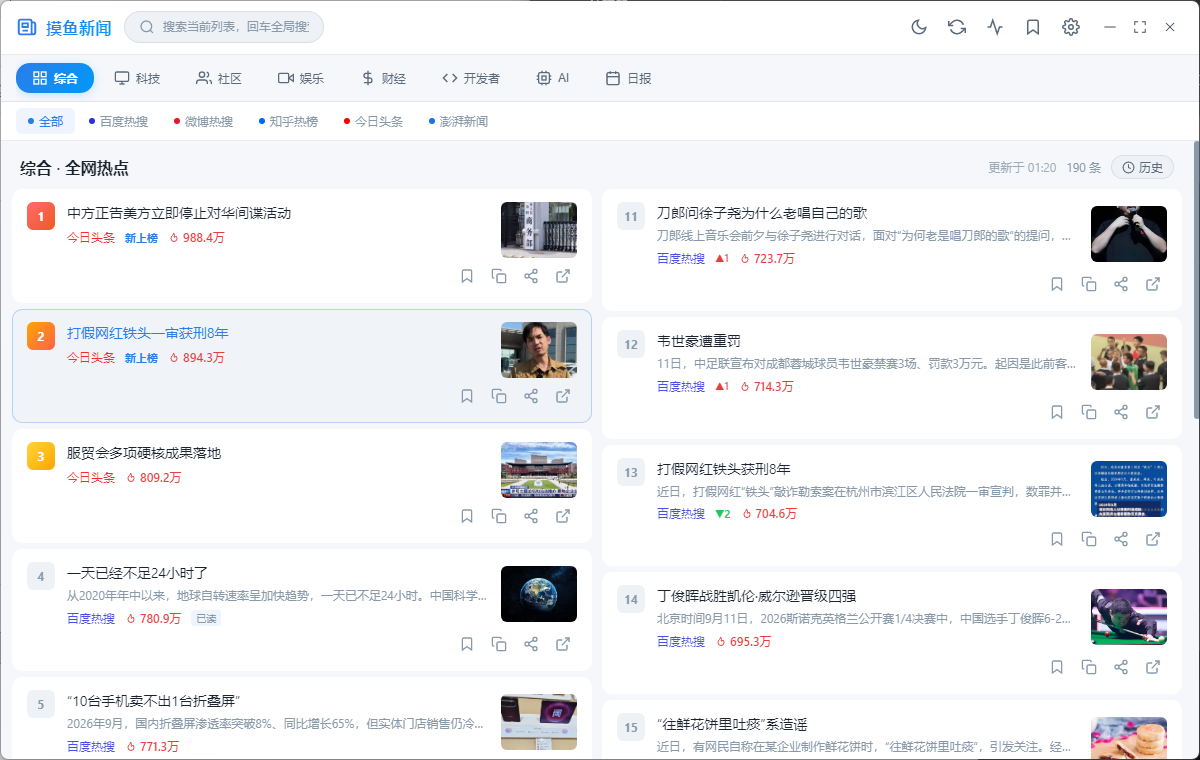Share 韦世豪遭重罚 news item
The height and width of the screenshot is (760, 1200).
tap(1121, 412)
